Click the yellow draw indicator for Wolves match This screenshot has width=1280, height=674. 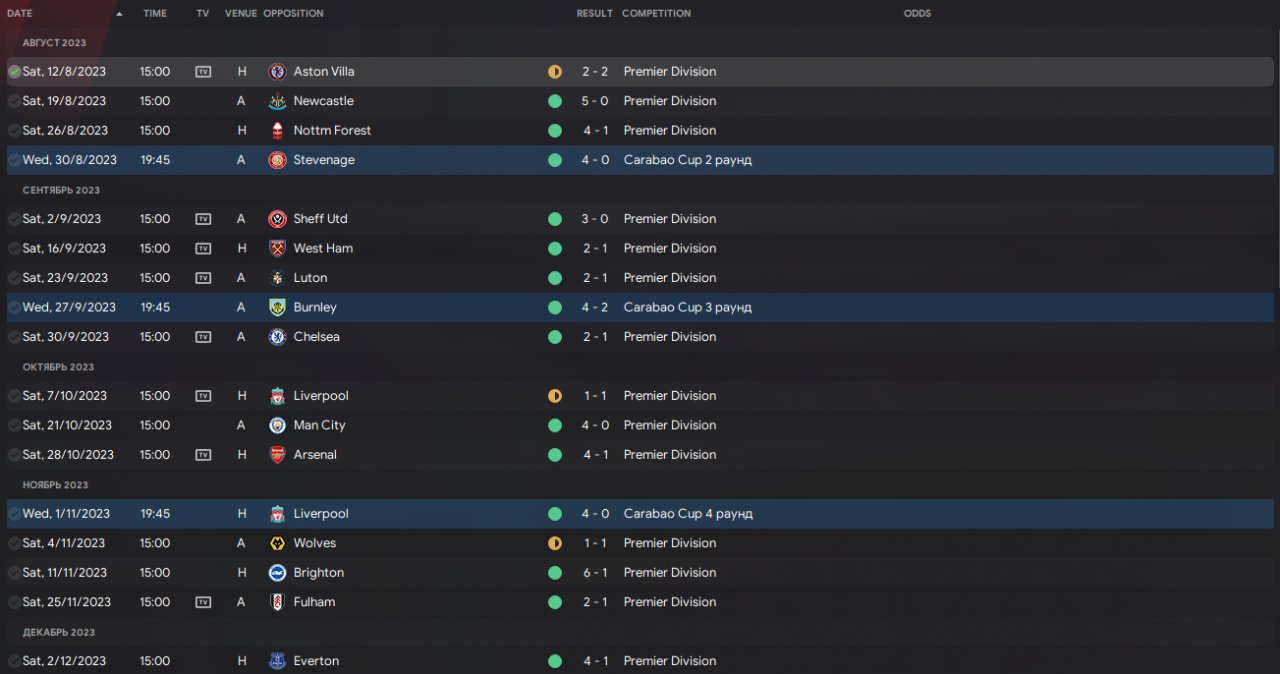[555, 543]
